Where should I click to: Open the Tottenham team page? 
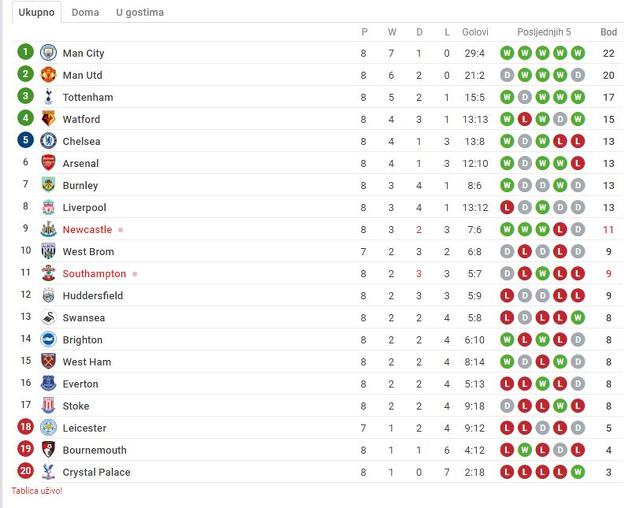(88, 97)
